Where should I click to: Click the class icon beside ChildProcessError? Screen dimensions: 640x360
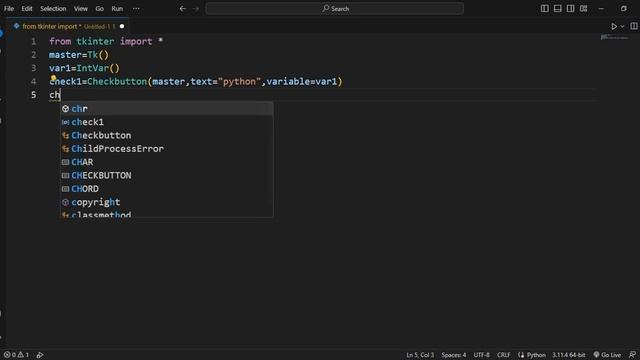click(65, 149)
